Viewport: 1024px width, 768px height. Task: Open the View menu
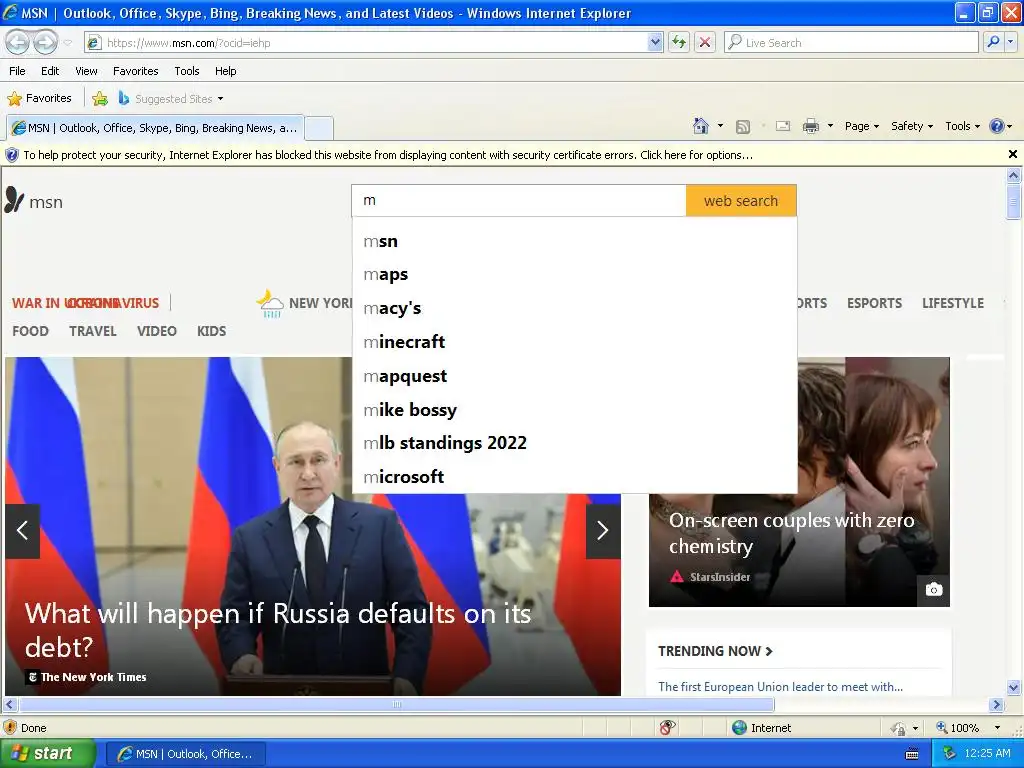click(x=86, y=71)
